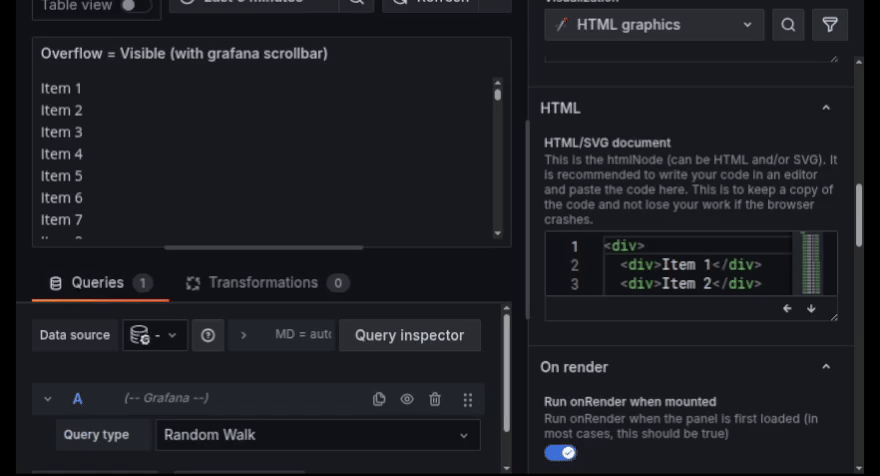Duplicate query A with the copy icon
The width and height of the screenshot is (880, 476).
tap(379, 399)
